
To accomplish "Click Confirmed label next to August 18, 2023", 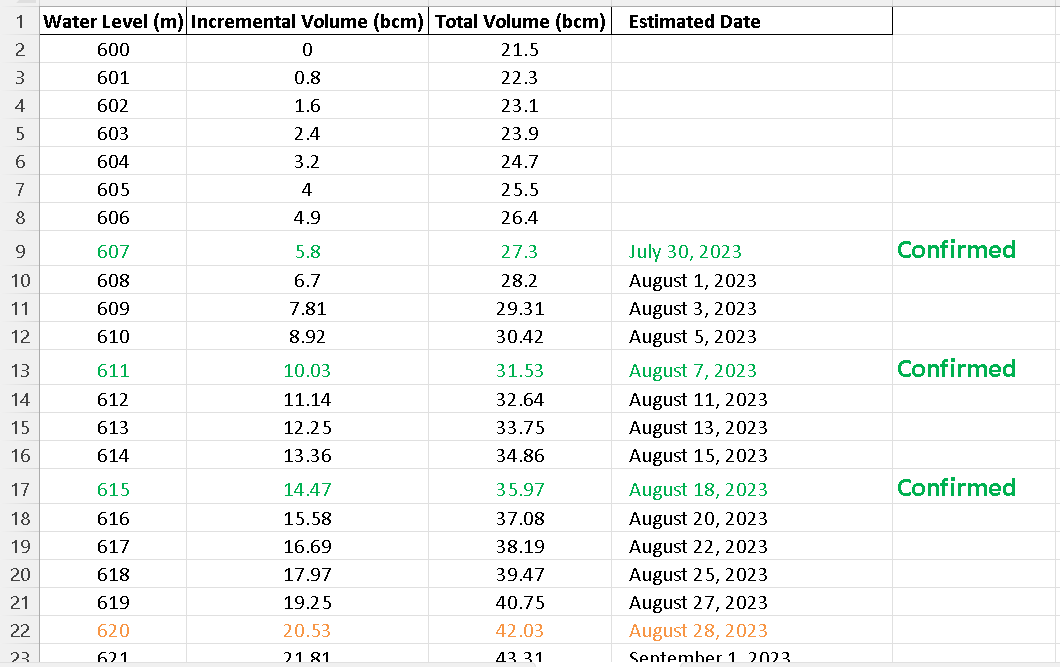I will coord(956,488).
